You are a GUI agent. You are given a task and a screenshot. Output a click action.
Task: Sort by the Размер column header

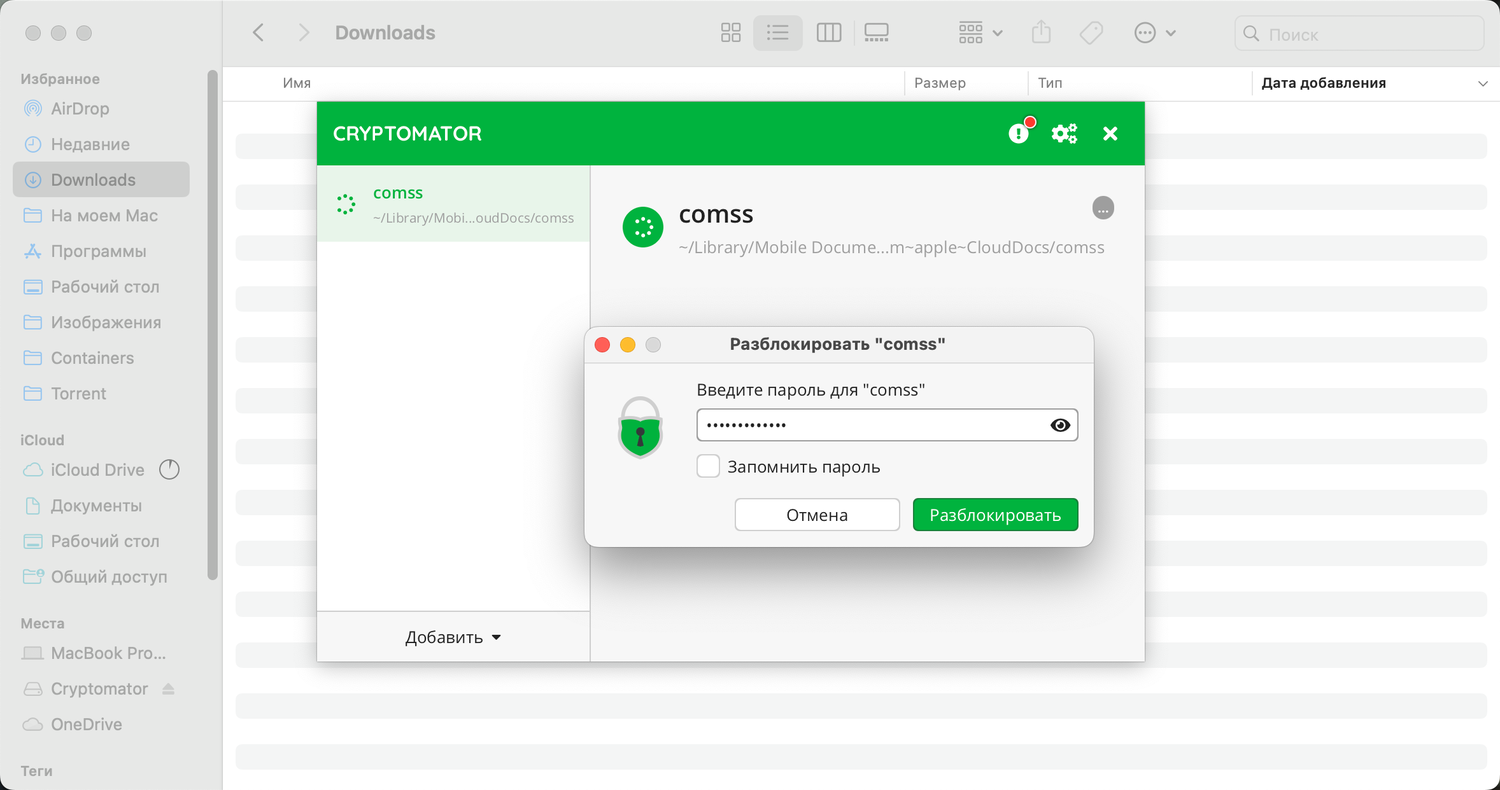click(x=940, y=83)
